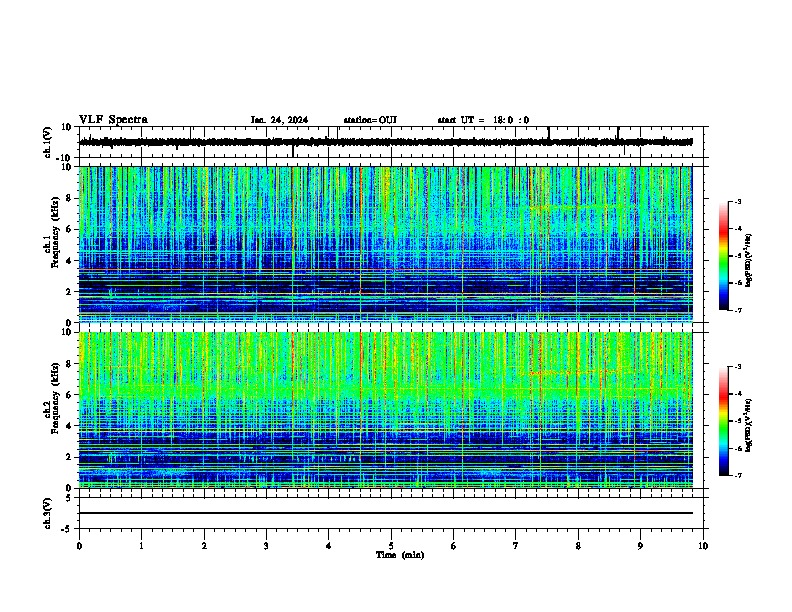The height and width of the screenshot is (612, 792).
Task: Click the color scale bar beside ch.2 spectrogram
Action: [724, 421]
